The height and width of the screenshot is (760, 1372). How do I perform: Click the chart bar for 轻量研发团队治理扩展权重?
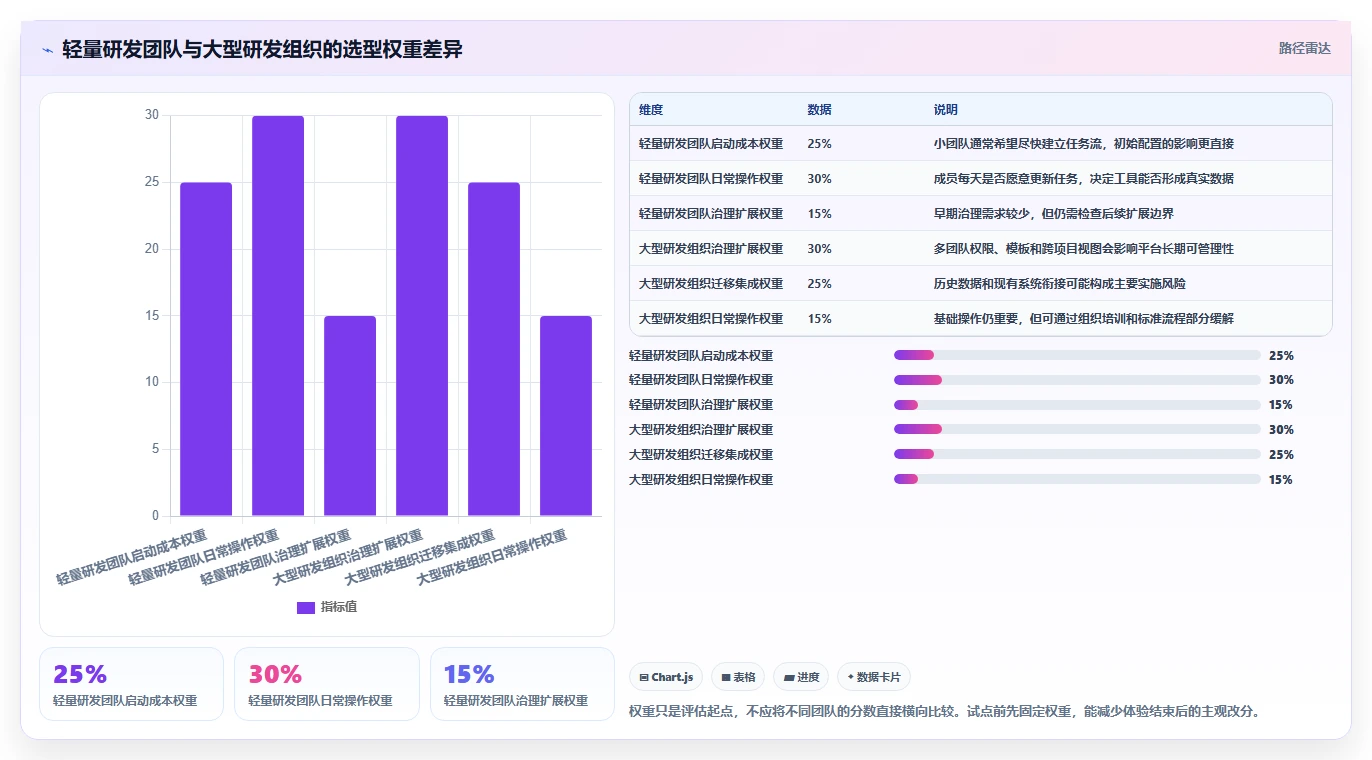coord(350,416)
